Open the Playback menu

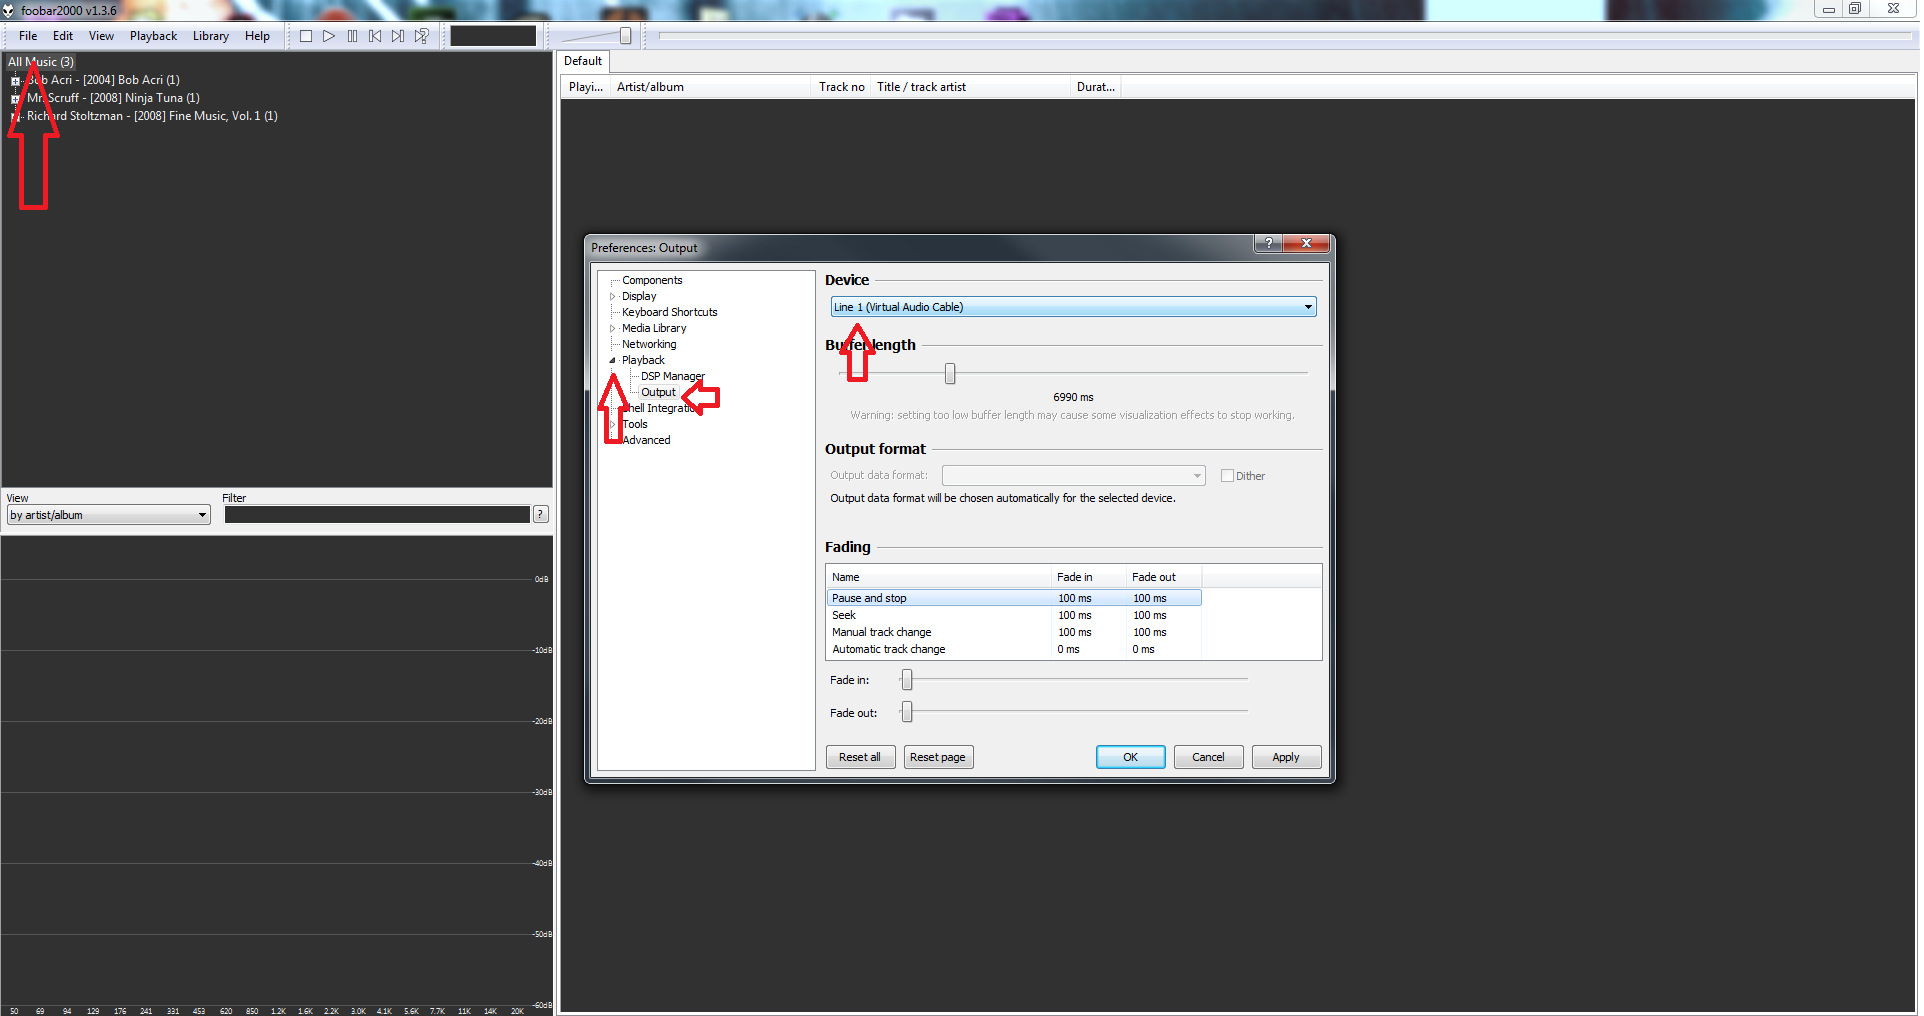(153, 36)
